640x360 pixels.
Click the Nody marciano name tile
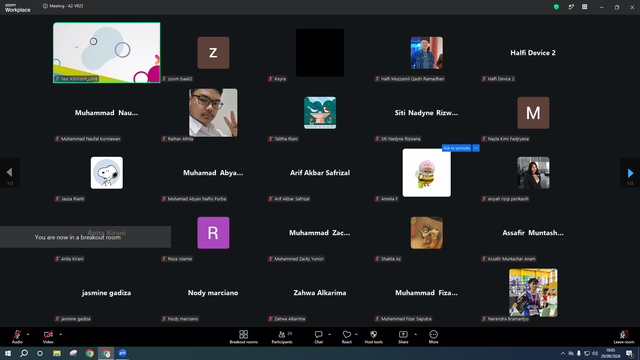coord(213,293)
